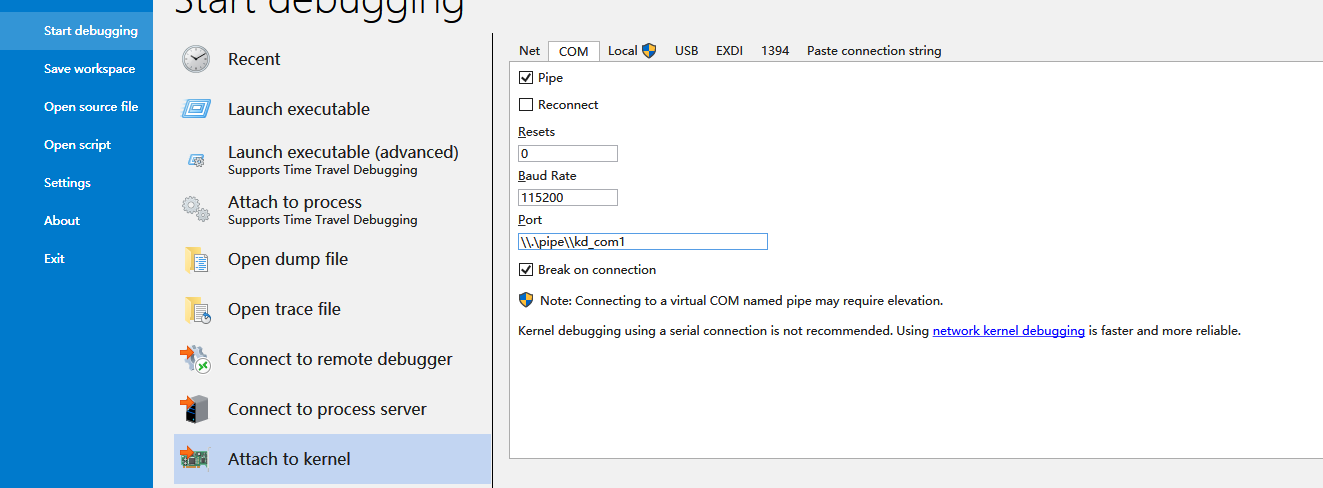1323x488 pixels.
Task: Click the Launch executable (advanced) gear icon
Action: tap(196, 160)
